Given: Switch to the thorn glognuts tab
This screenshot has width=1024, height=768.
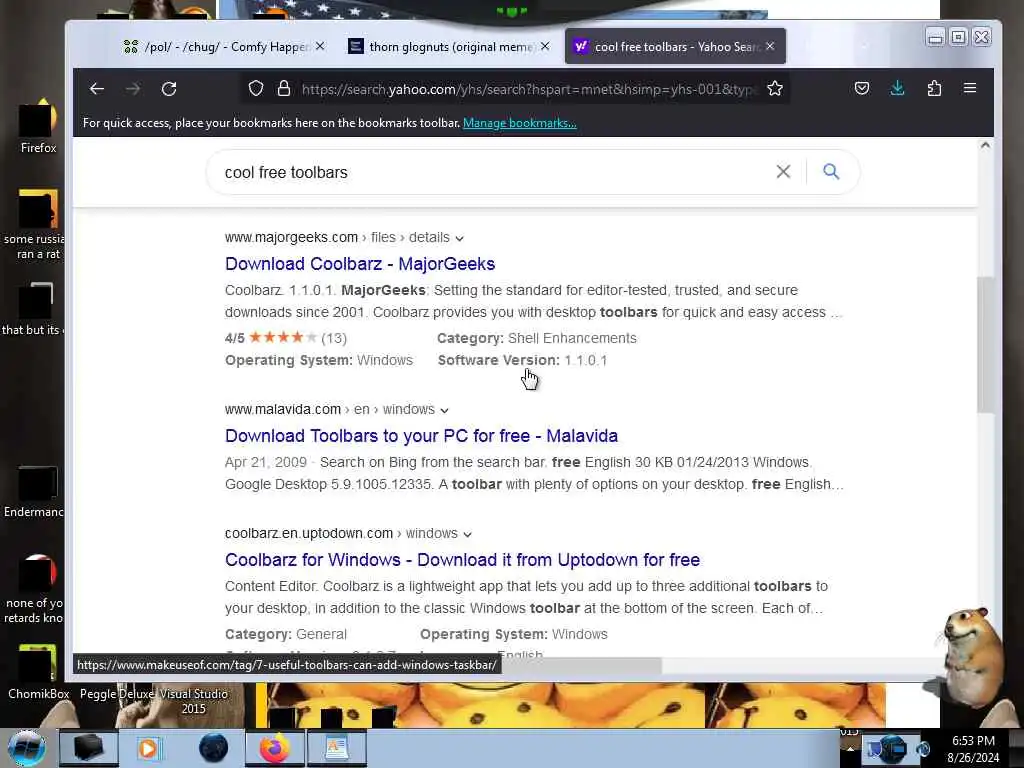Looking at the screenshot, I should [449, 46].
